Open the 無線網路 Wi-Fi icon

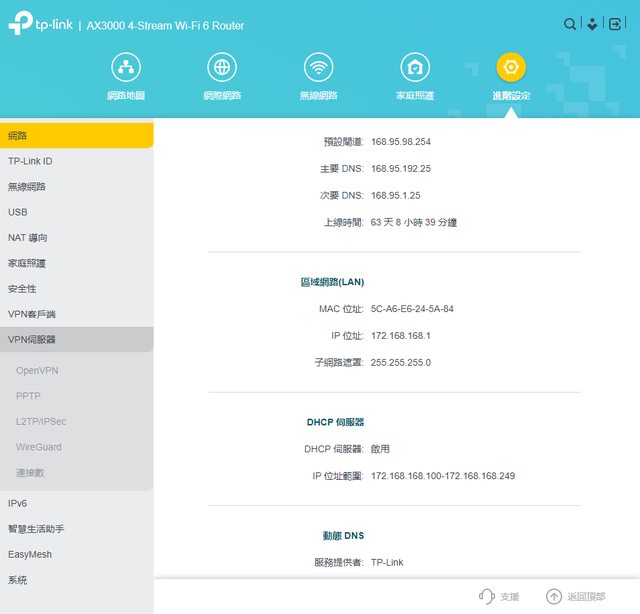(319, 68)
